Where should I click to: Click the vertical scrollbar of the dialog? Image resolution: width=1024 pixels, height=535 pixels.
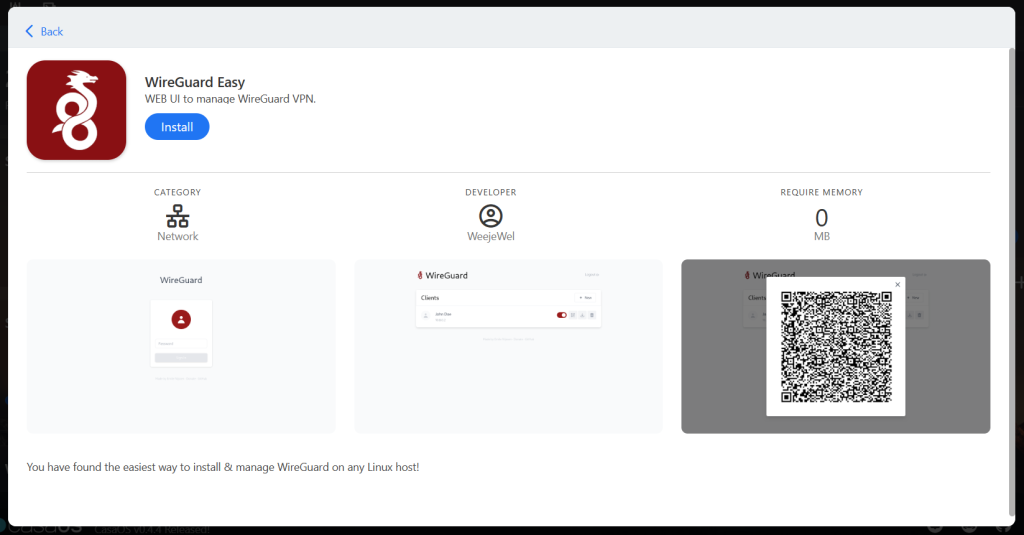tap(1012, 281)
